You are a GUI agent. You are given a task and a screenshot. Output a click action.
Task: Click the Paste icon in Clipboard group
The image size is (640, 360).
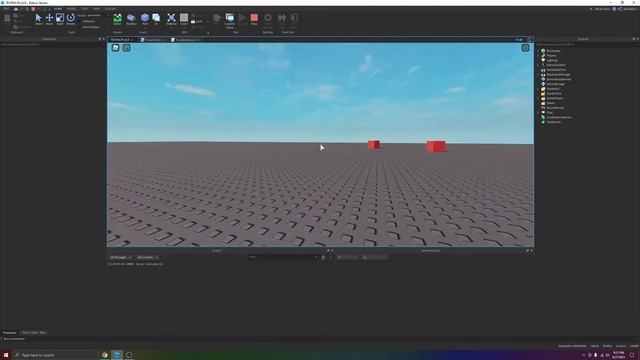7,19
